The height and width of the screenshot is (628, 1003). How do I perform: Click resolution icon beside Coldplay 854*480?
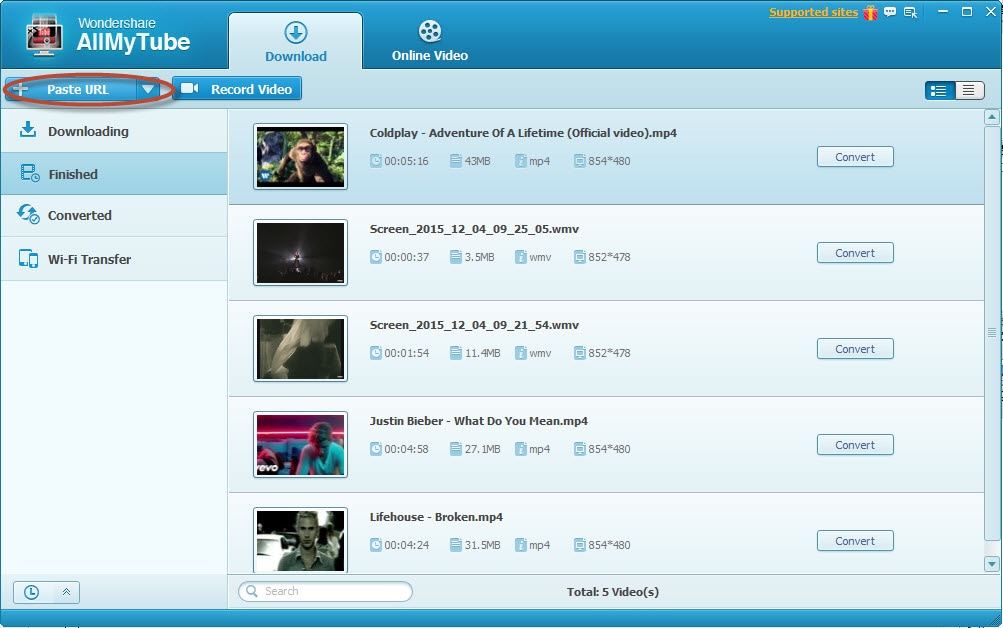coord(580,161)
